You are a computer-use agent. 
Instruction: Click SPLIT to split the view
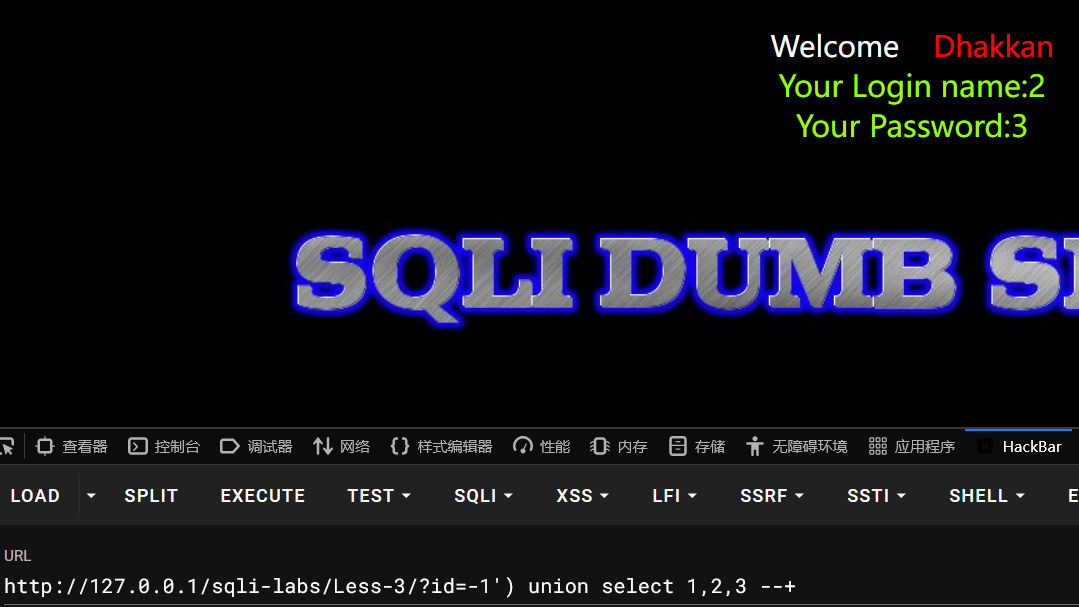pos(151,495)
